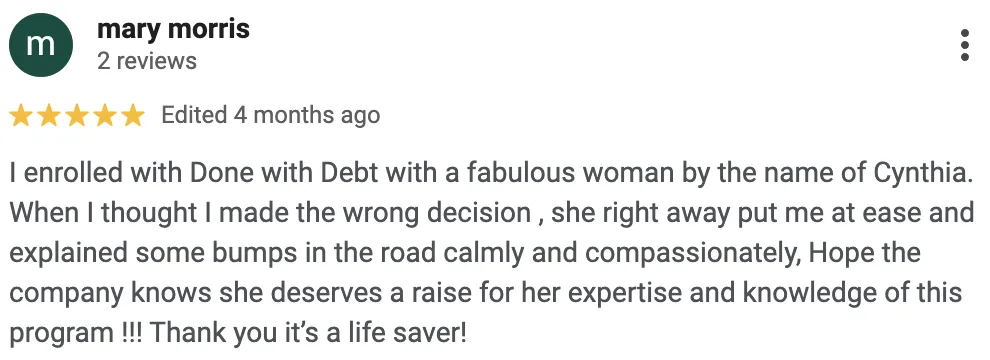
Task: Click the third gold rating star
Action: [77, 116]
